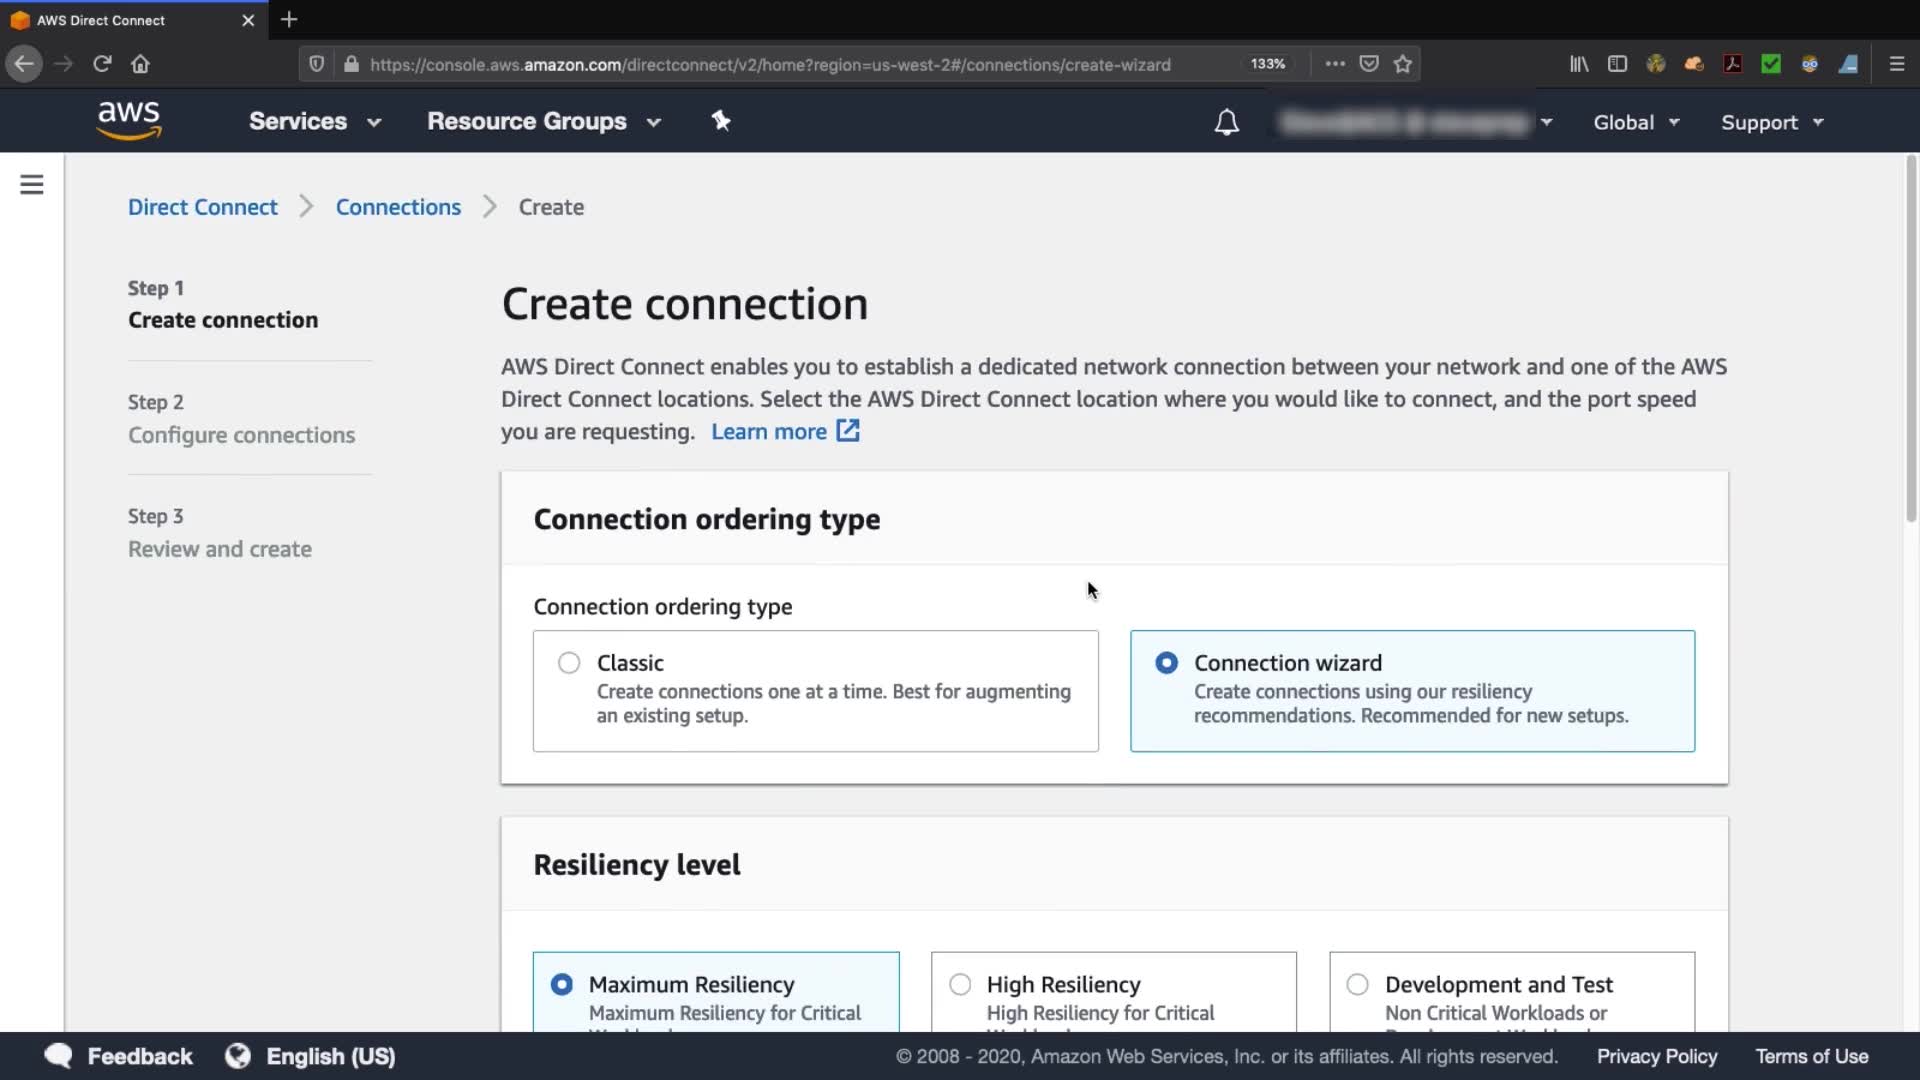The width and height of the screenshot is (1920, 1080).
Task: Click the globe language icon in footer
Action: pyautogui.click(x=238, y=1056)
